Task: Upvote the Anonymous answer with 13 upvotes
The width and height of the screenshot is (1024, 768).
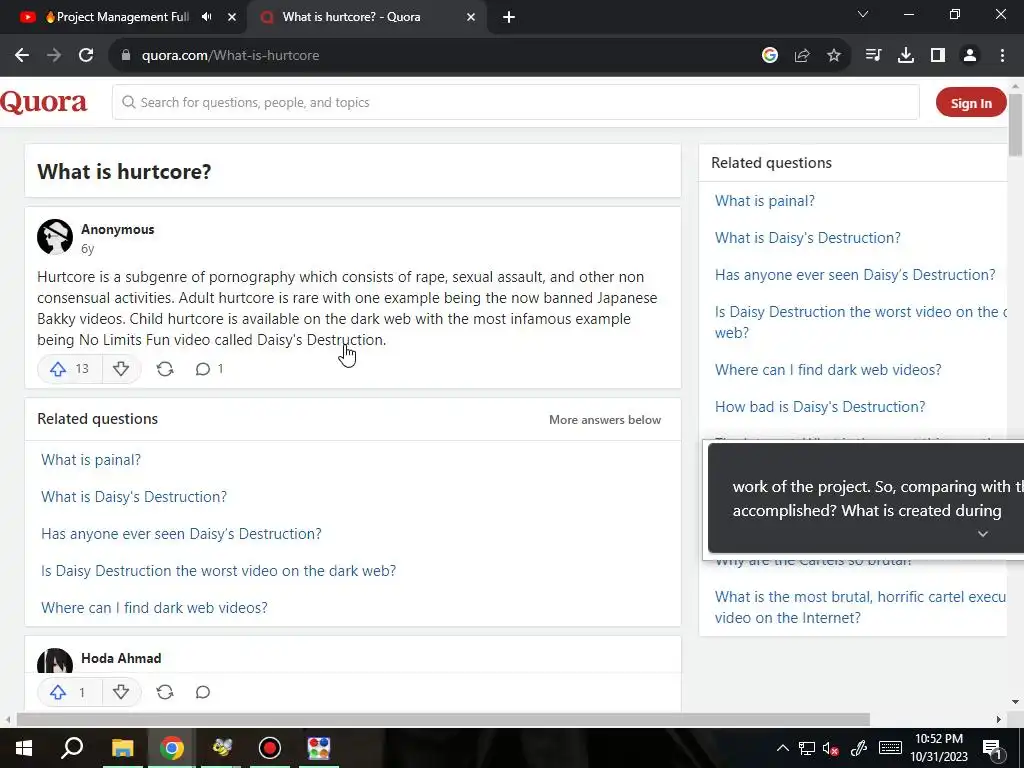Action: coord(69,369)
